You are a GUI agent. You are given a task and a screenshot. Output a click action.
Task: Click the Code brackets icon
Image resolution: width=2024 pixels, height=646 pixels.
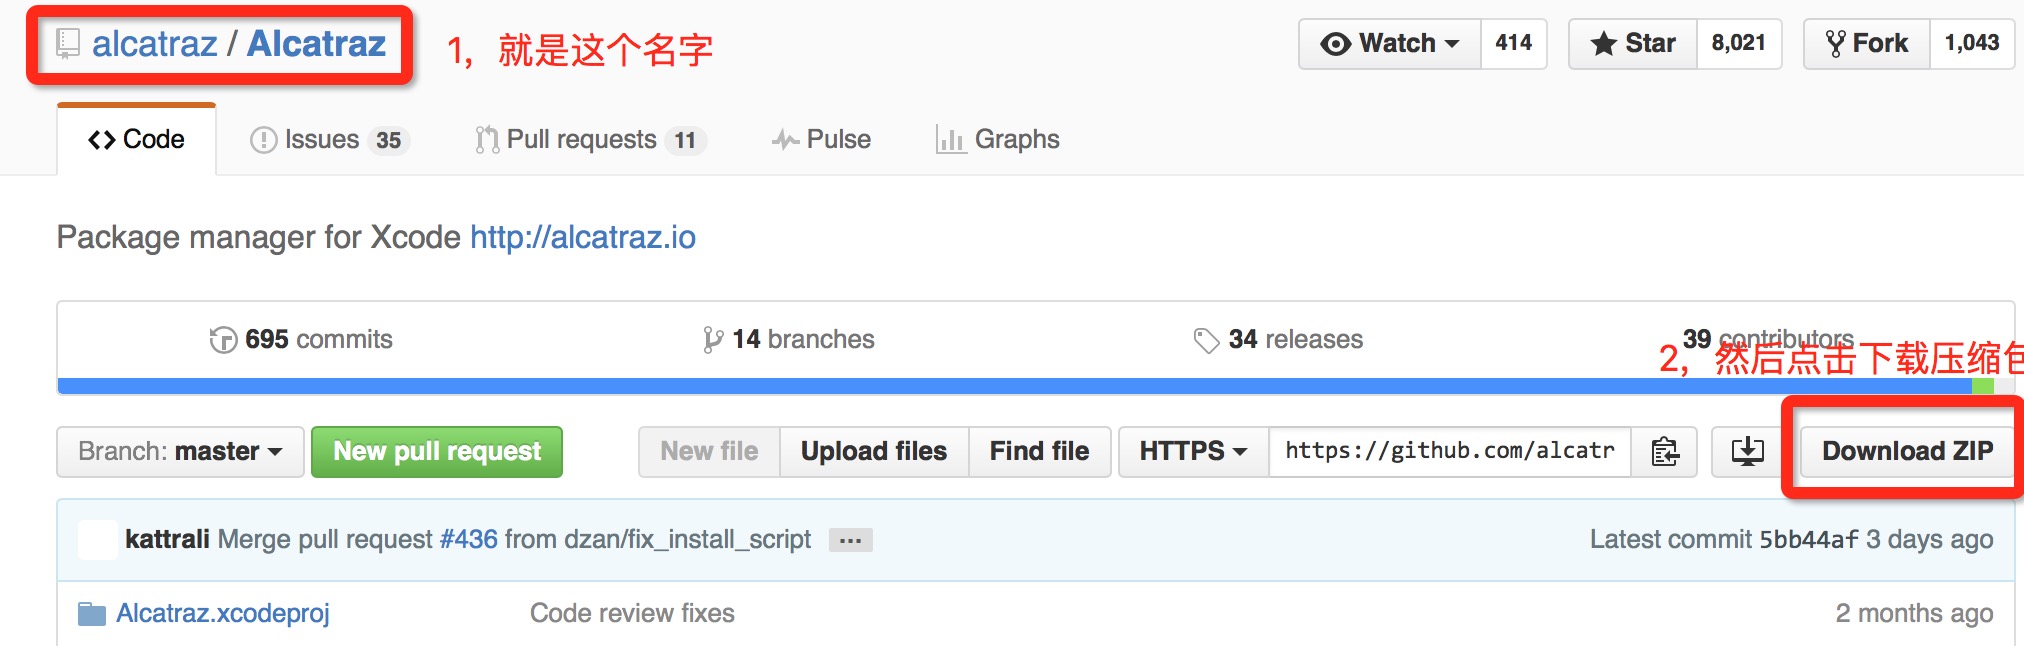(x=102, y=140)
